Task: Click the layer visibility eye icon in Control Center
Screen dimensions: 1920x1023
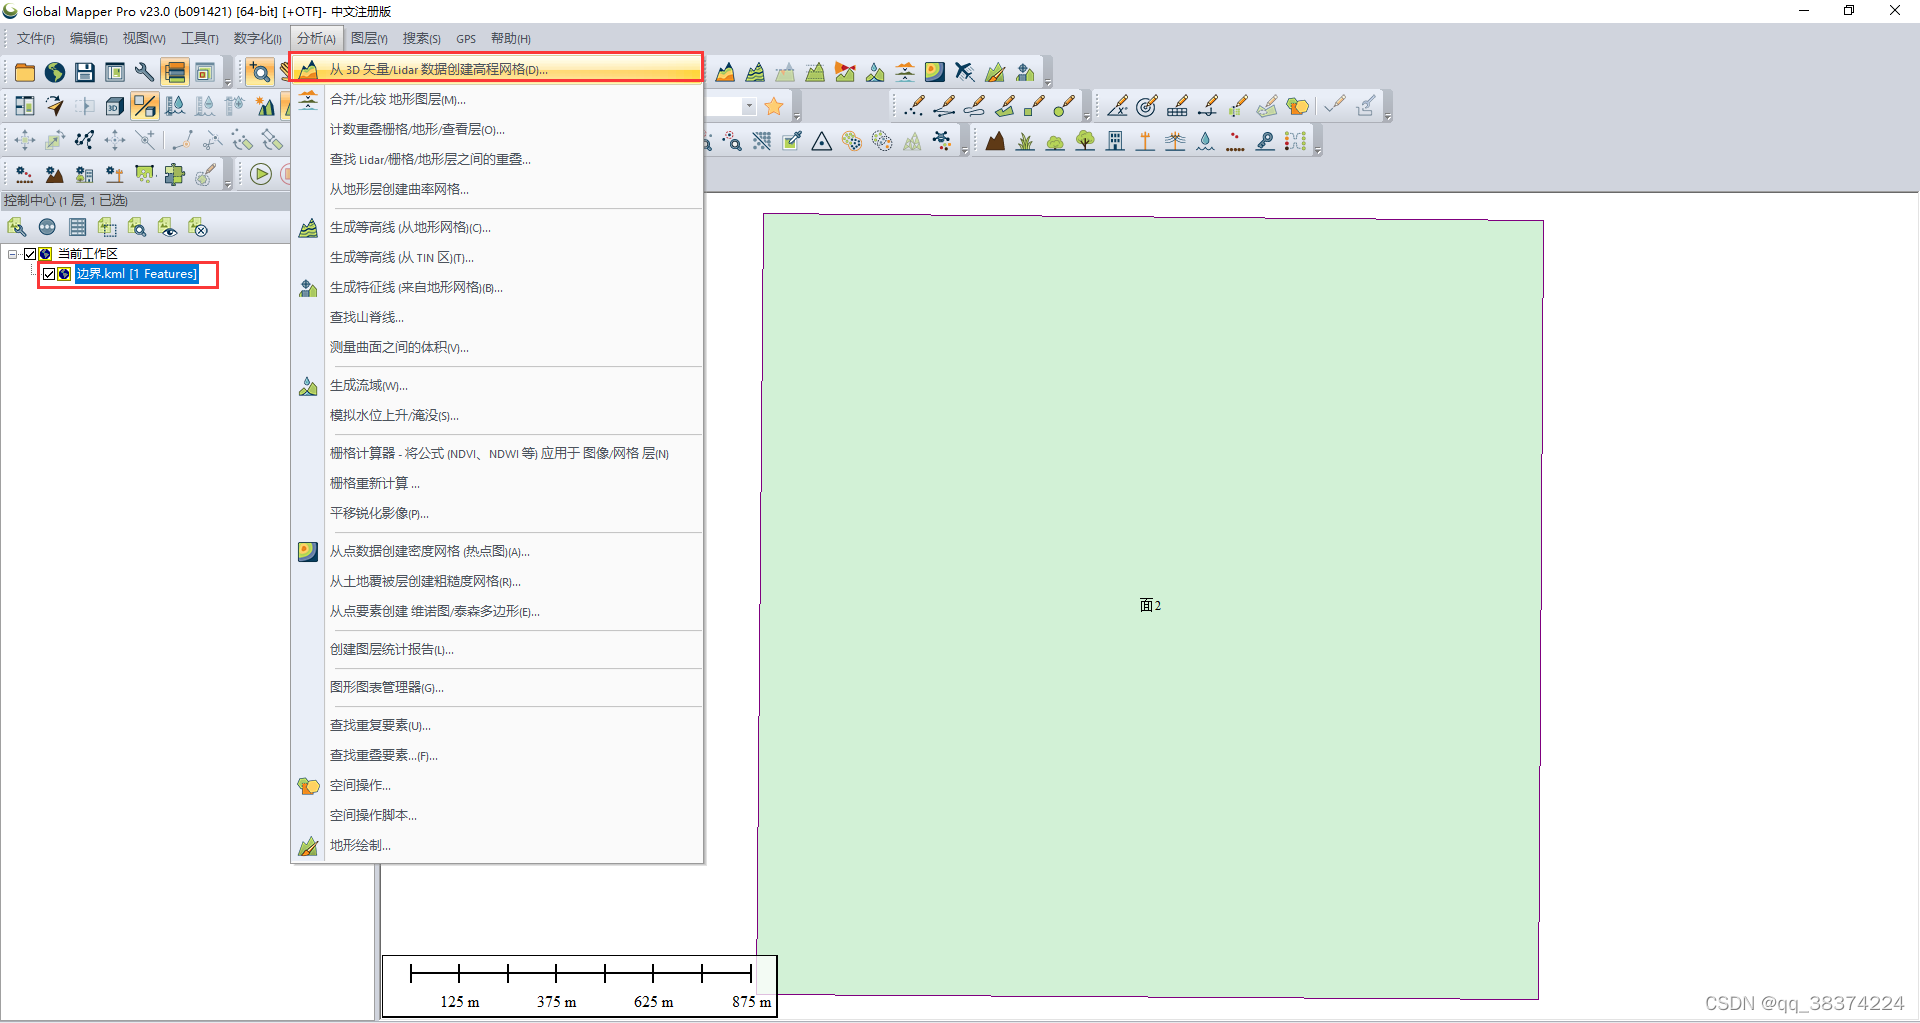Action: tap(167, 227)
